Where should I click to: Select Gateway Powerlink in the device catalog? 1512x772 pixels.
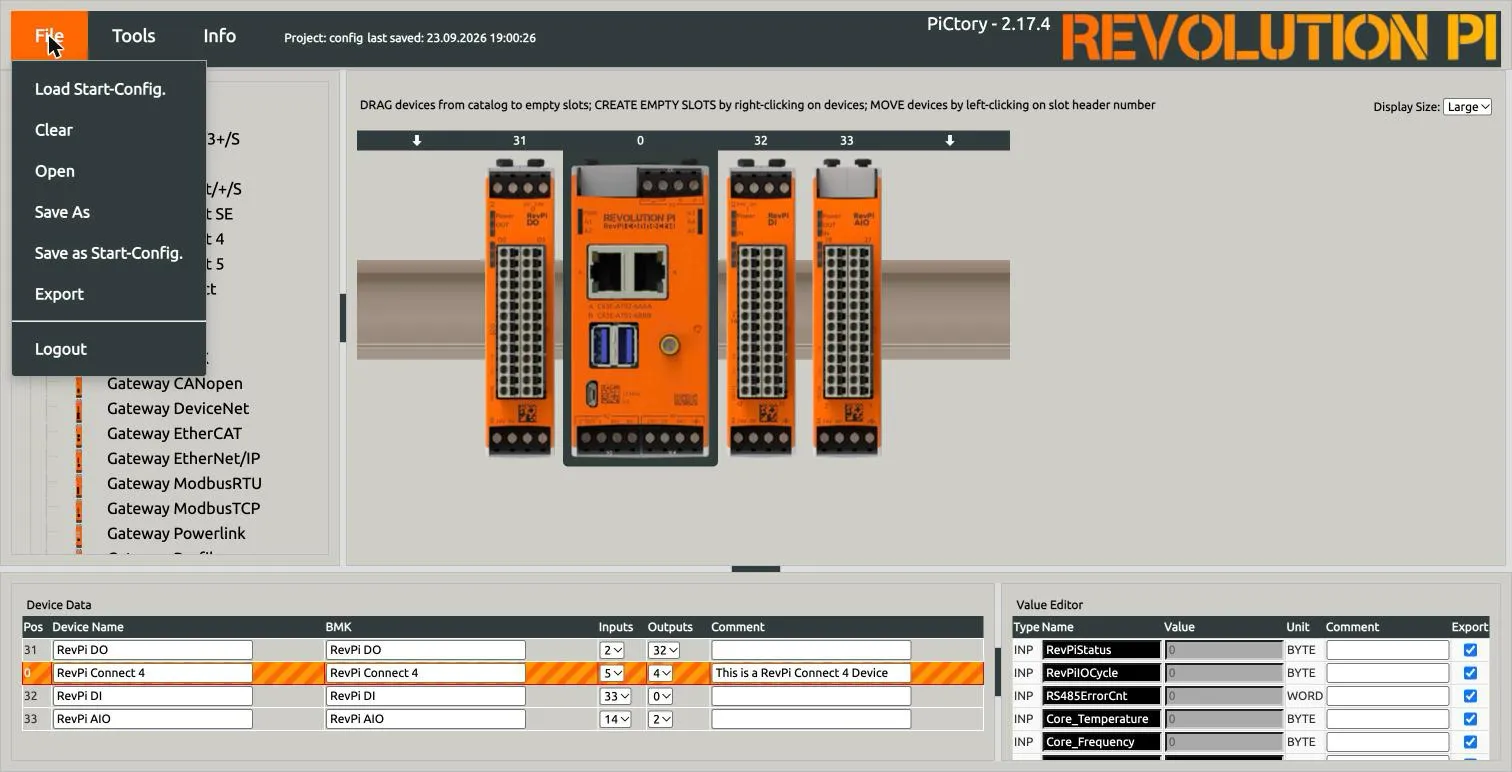(x=176, y=534)
